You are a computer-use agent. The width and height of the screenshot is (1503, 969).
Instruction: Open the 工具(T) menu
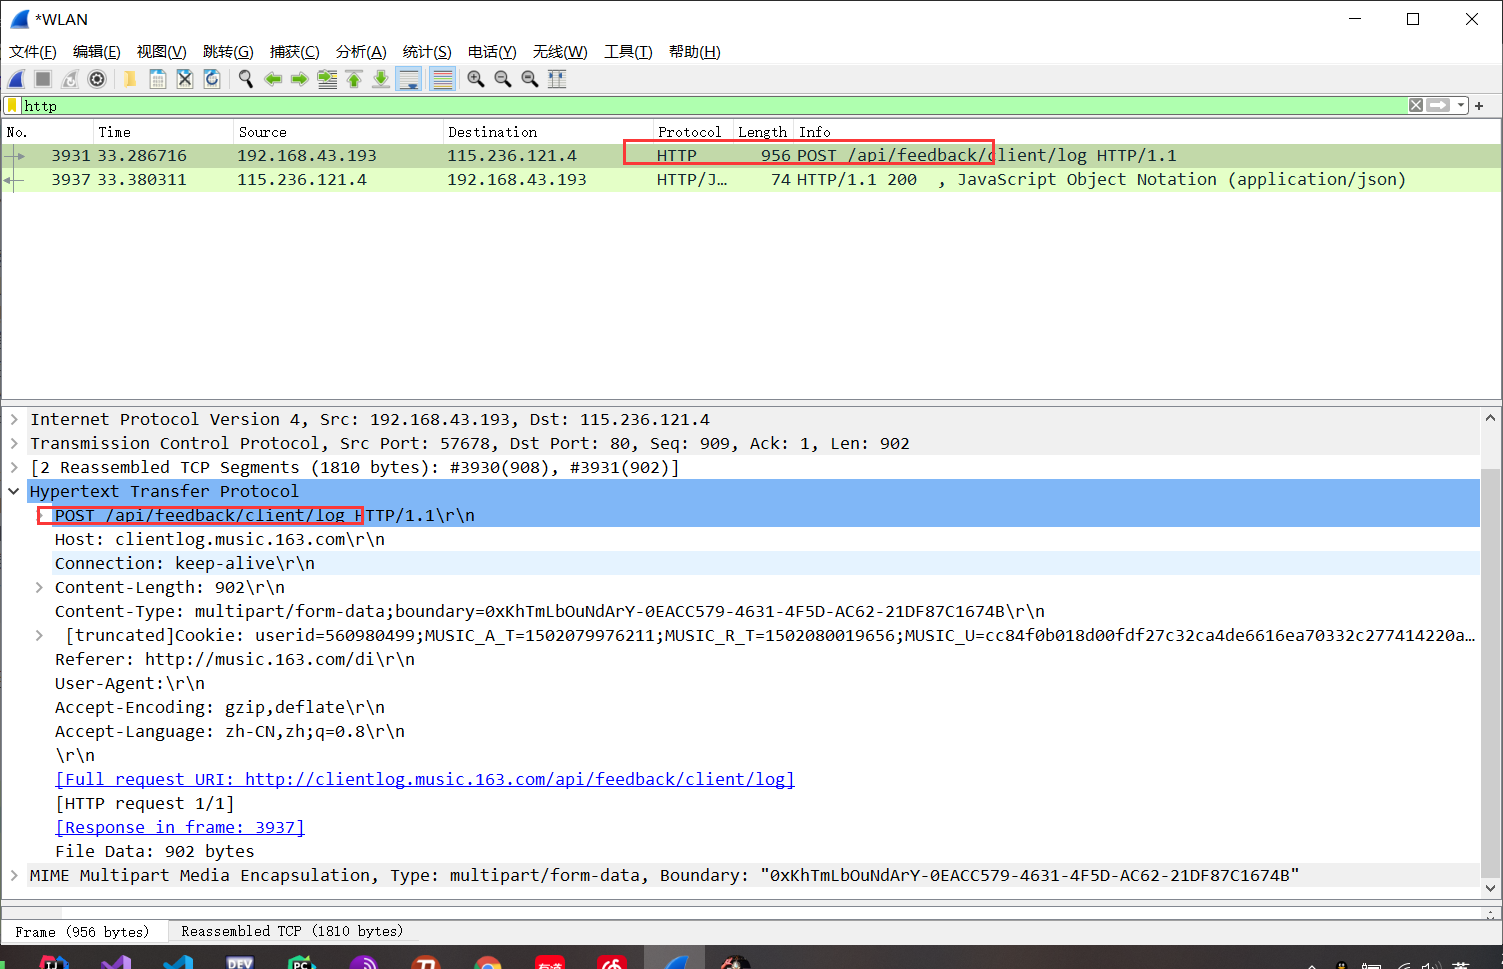coord(628,52)
